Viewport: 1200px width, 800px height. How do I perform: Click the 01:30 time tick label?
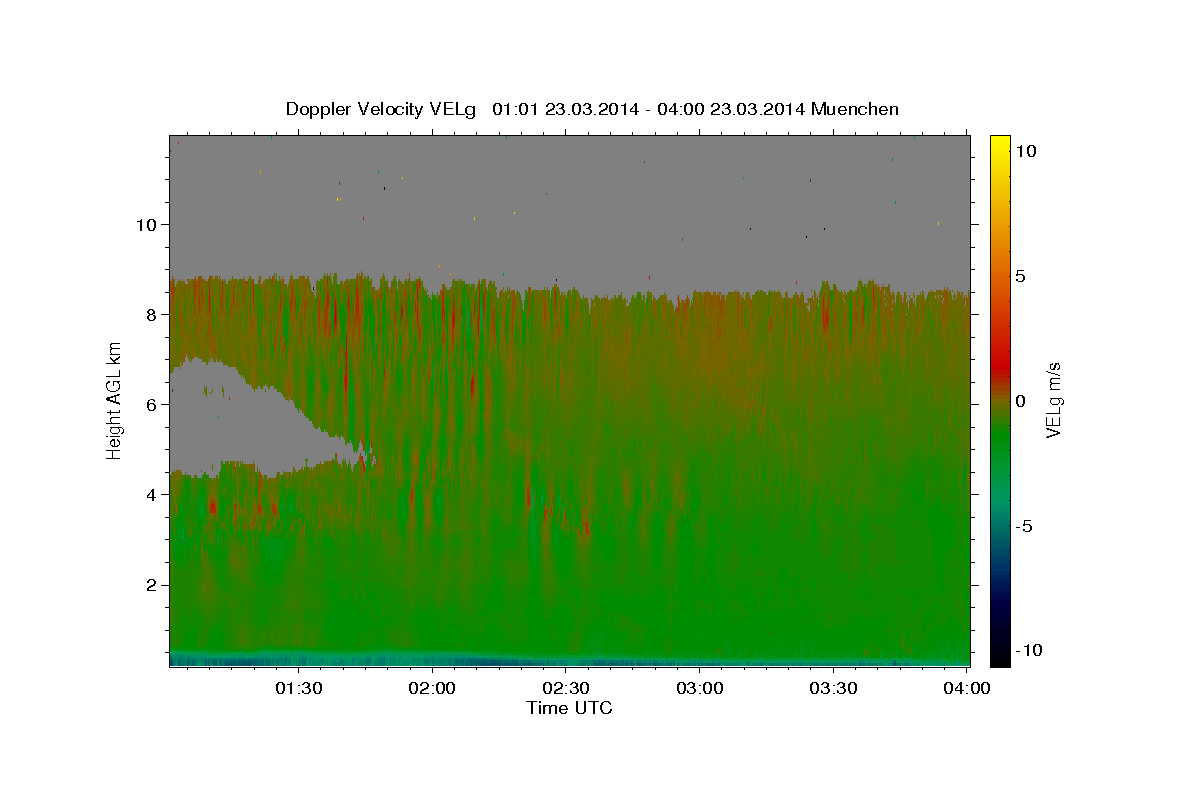(298, 688)
